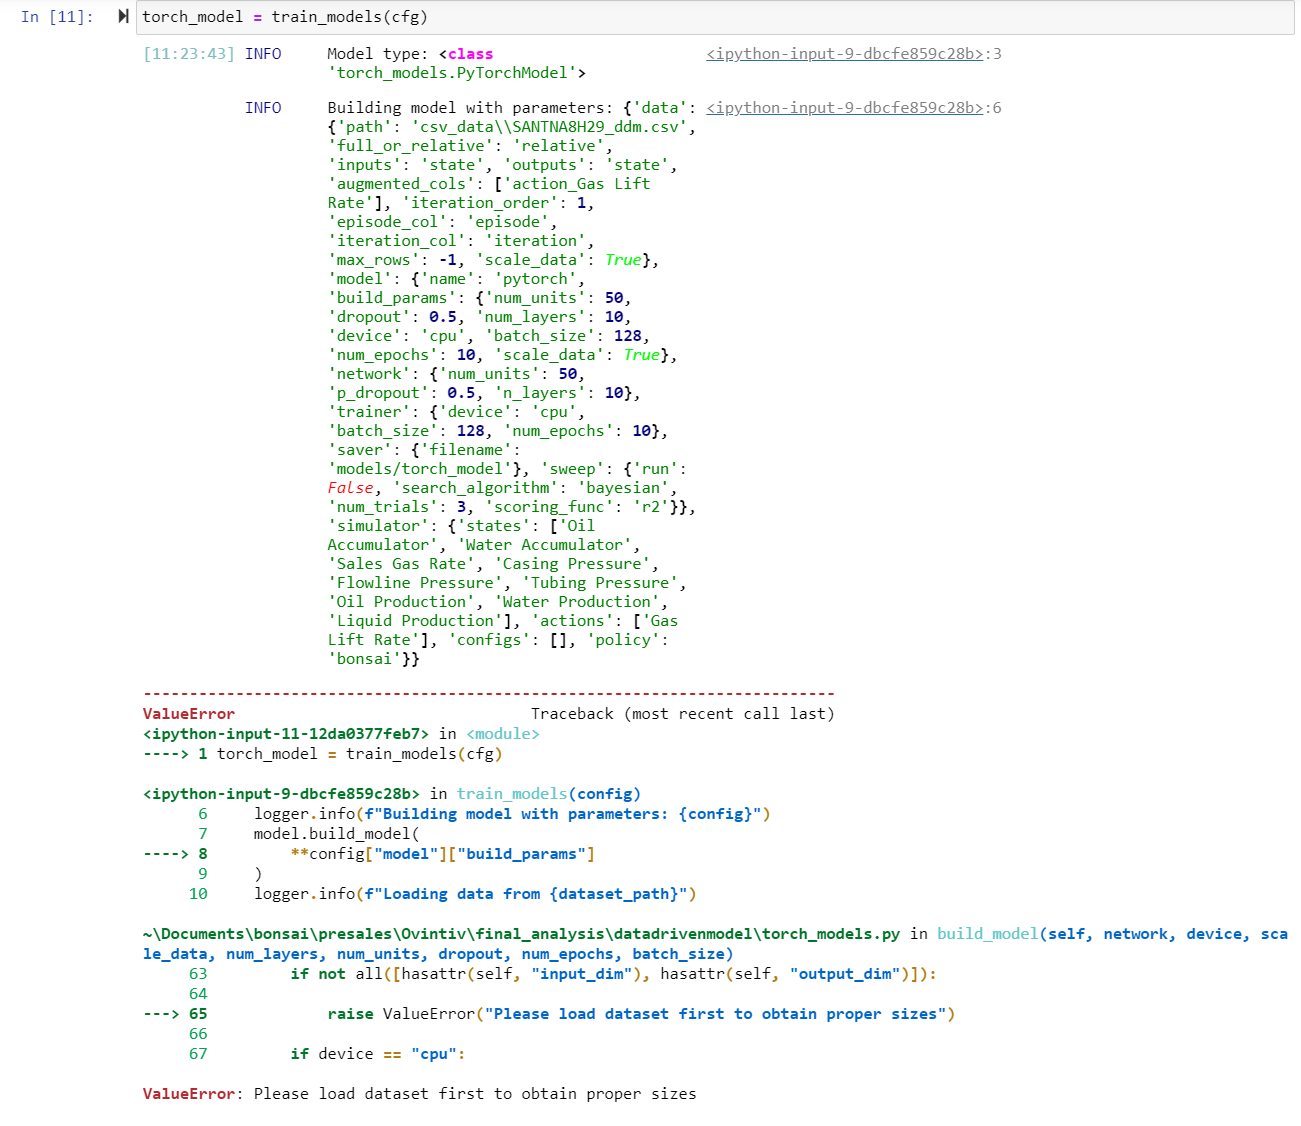
Task: Click the [11:23:43] timestamp in the log
Action: tap(189, 54)
